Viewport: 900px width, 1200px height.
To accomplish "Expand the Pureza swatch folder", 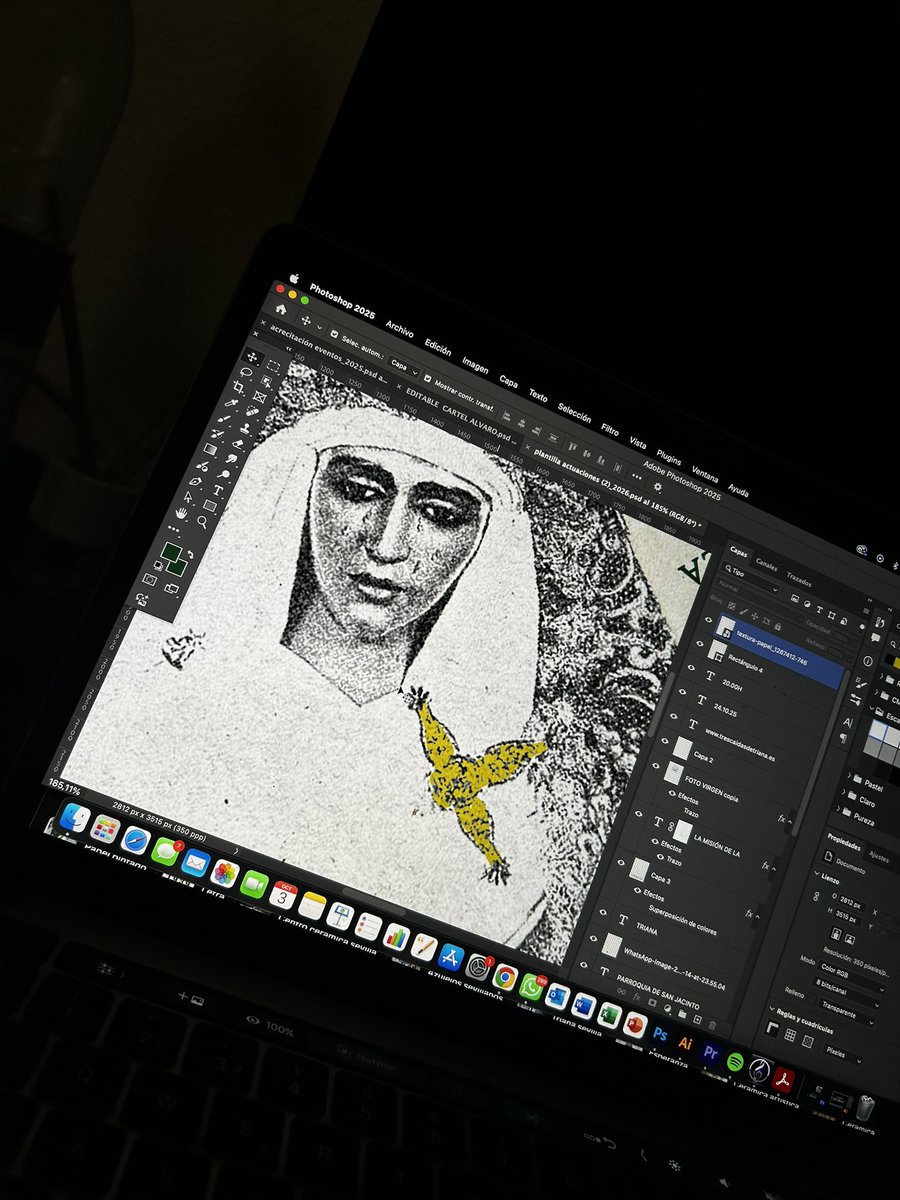I will click(x=838, y=809).
